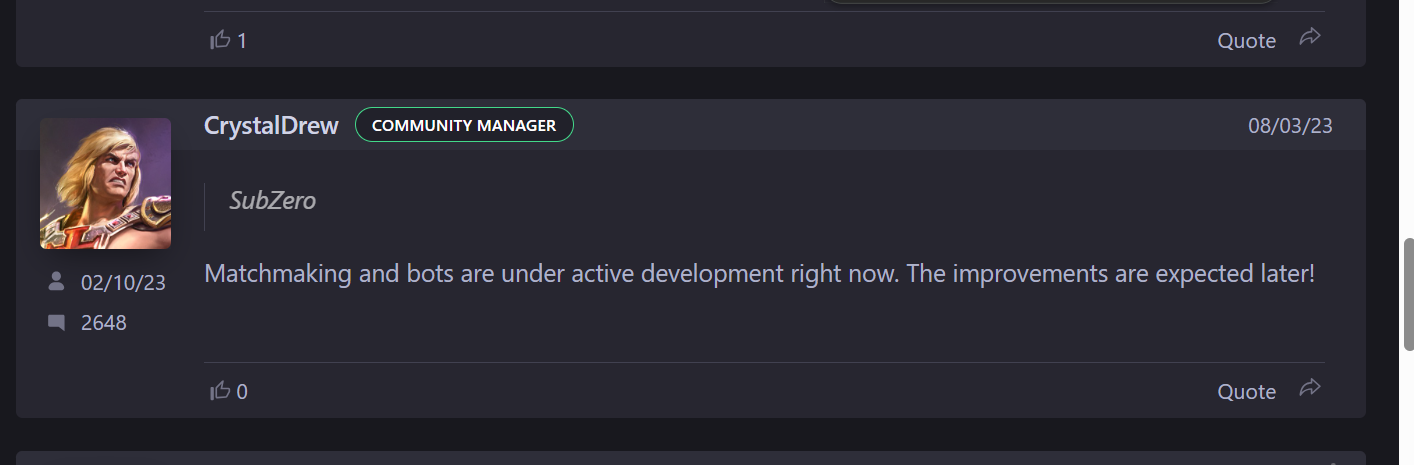This screenshot has height=465, width=1414.
Task: Click the scrollbar track below the thumb
Action: (1408, 407)
